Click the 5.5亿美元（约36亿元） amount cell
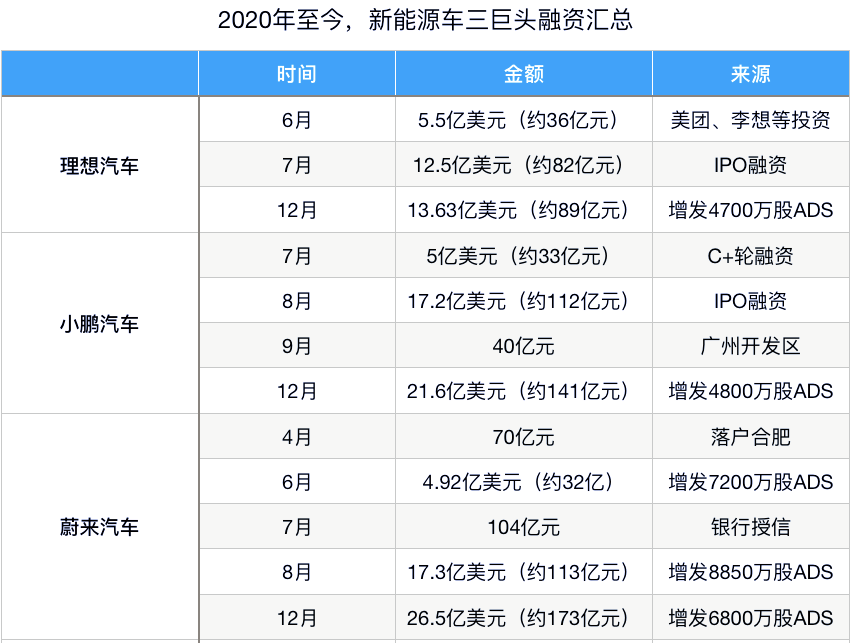Image resolution: width=853 pixels, height=643 pixels. (524, 121)
